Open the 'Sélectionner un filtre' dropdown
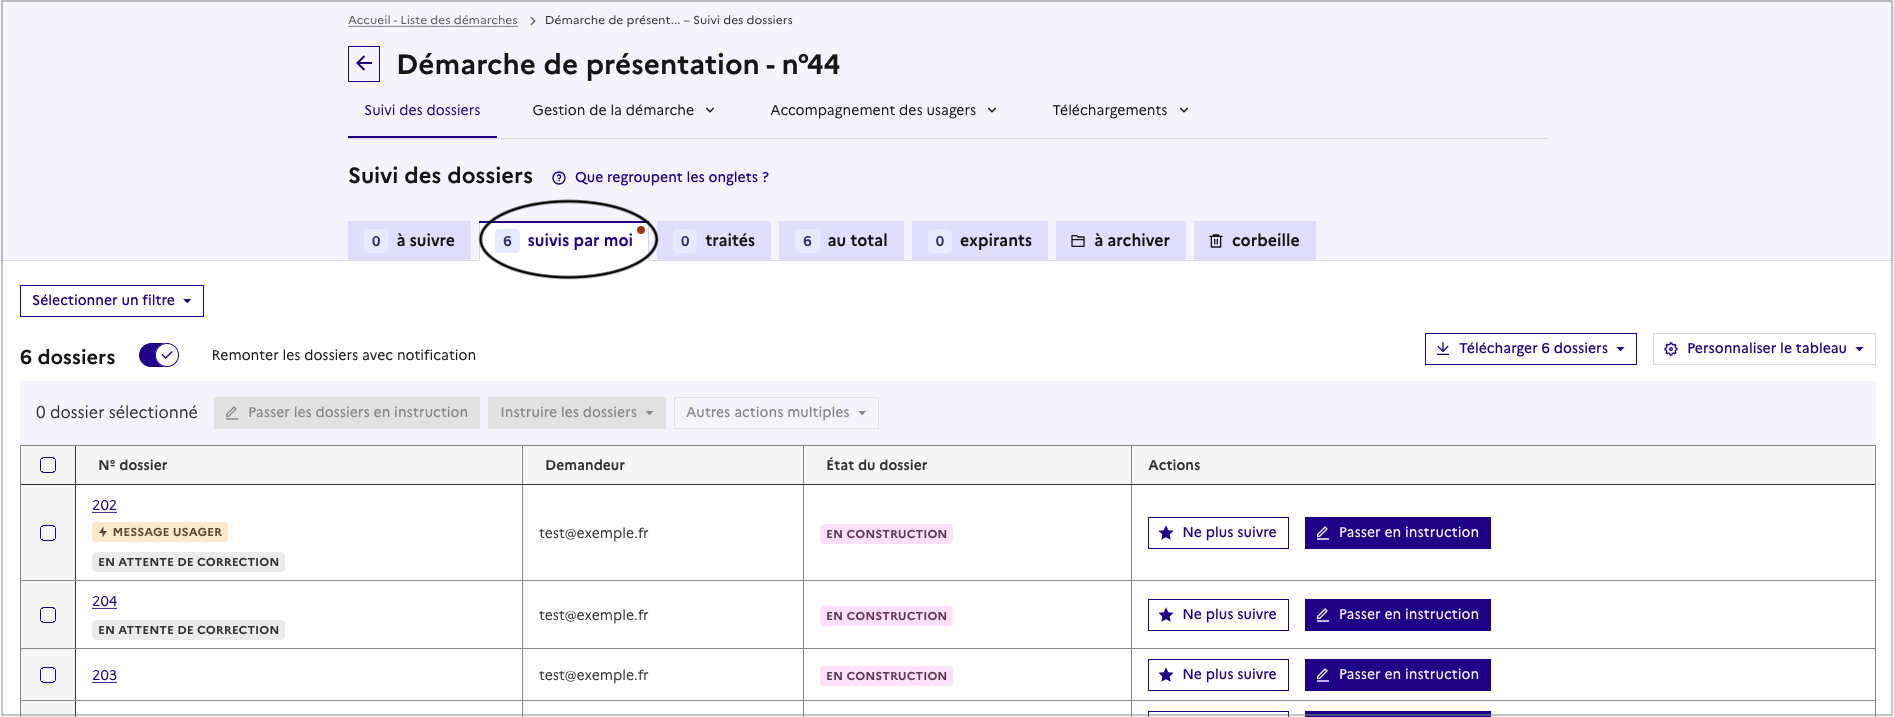Viewport: 1894px width, 717px height. 112,301
